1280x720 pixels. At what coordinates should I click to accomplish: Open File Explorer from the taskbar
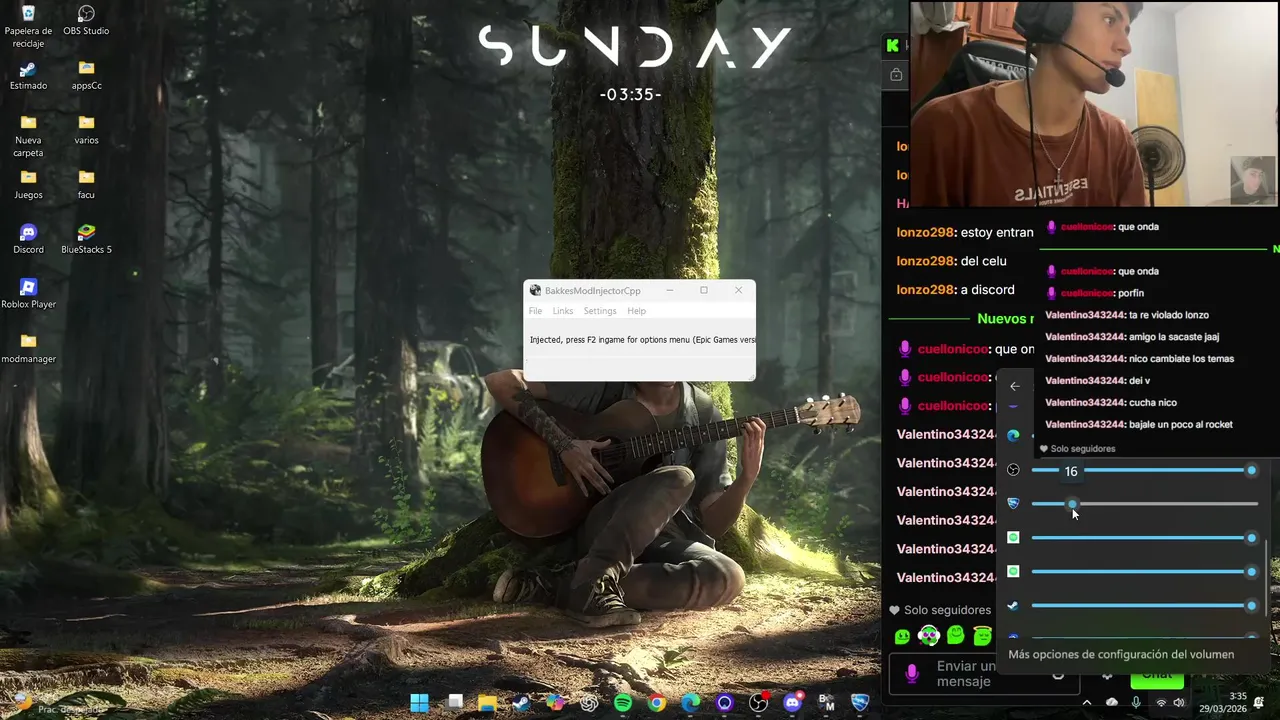click(487, 703)
